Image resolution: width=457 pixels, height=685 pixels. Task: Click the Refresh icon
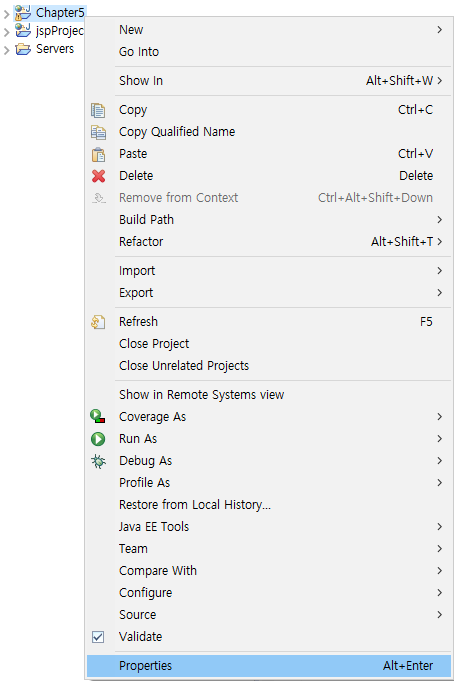click(98, 322)
